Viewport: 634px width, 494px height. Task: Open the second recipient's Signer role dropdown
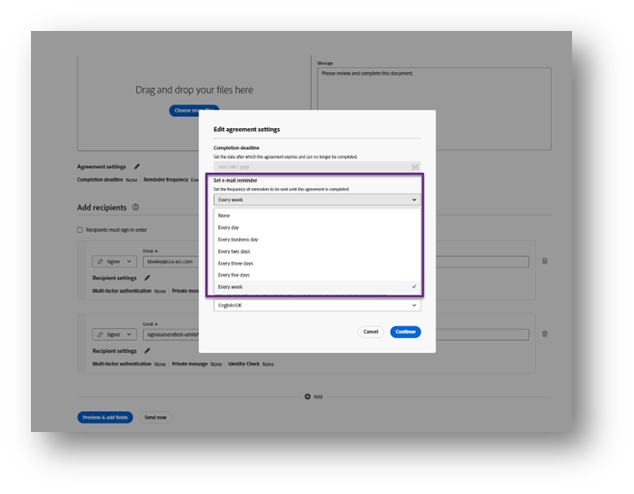[x=114, y=334]
